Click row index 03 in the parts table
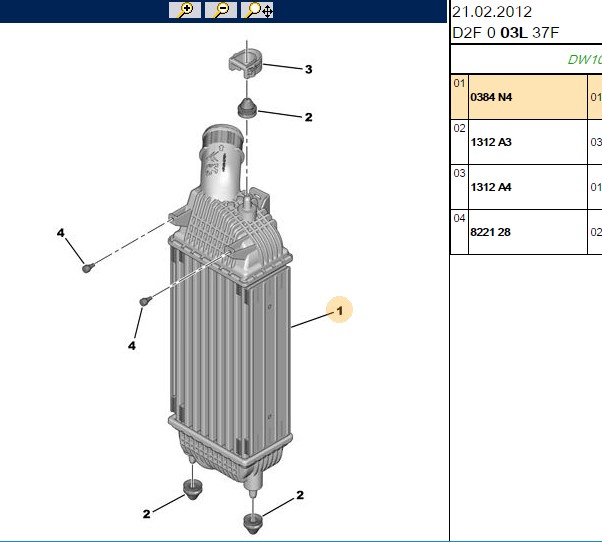 [459, 173]
